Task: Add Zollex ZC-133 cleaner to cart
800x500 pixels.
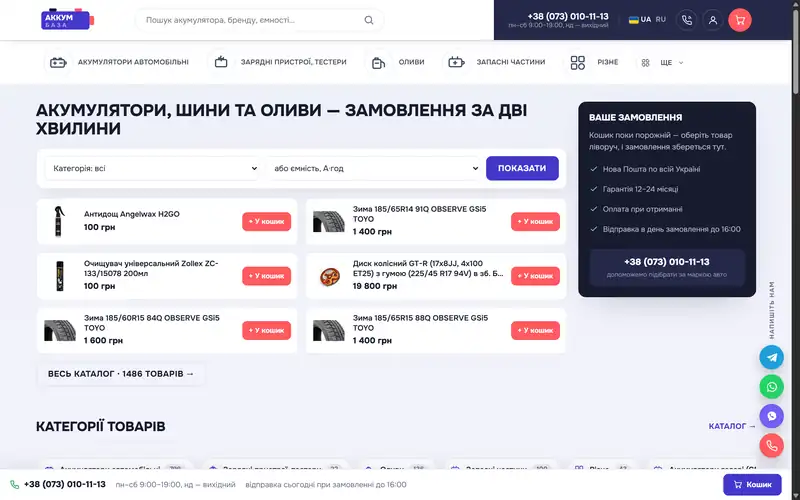Action: pos(266,276)
